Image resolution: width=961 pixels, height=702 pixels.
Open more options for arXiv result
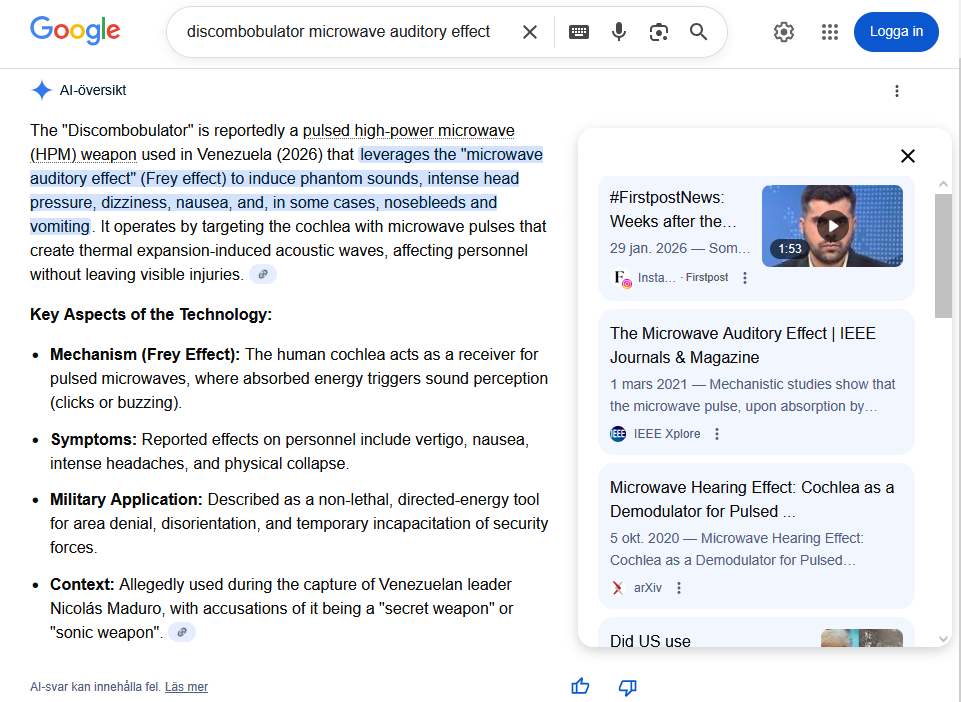(x=678, y=588)
